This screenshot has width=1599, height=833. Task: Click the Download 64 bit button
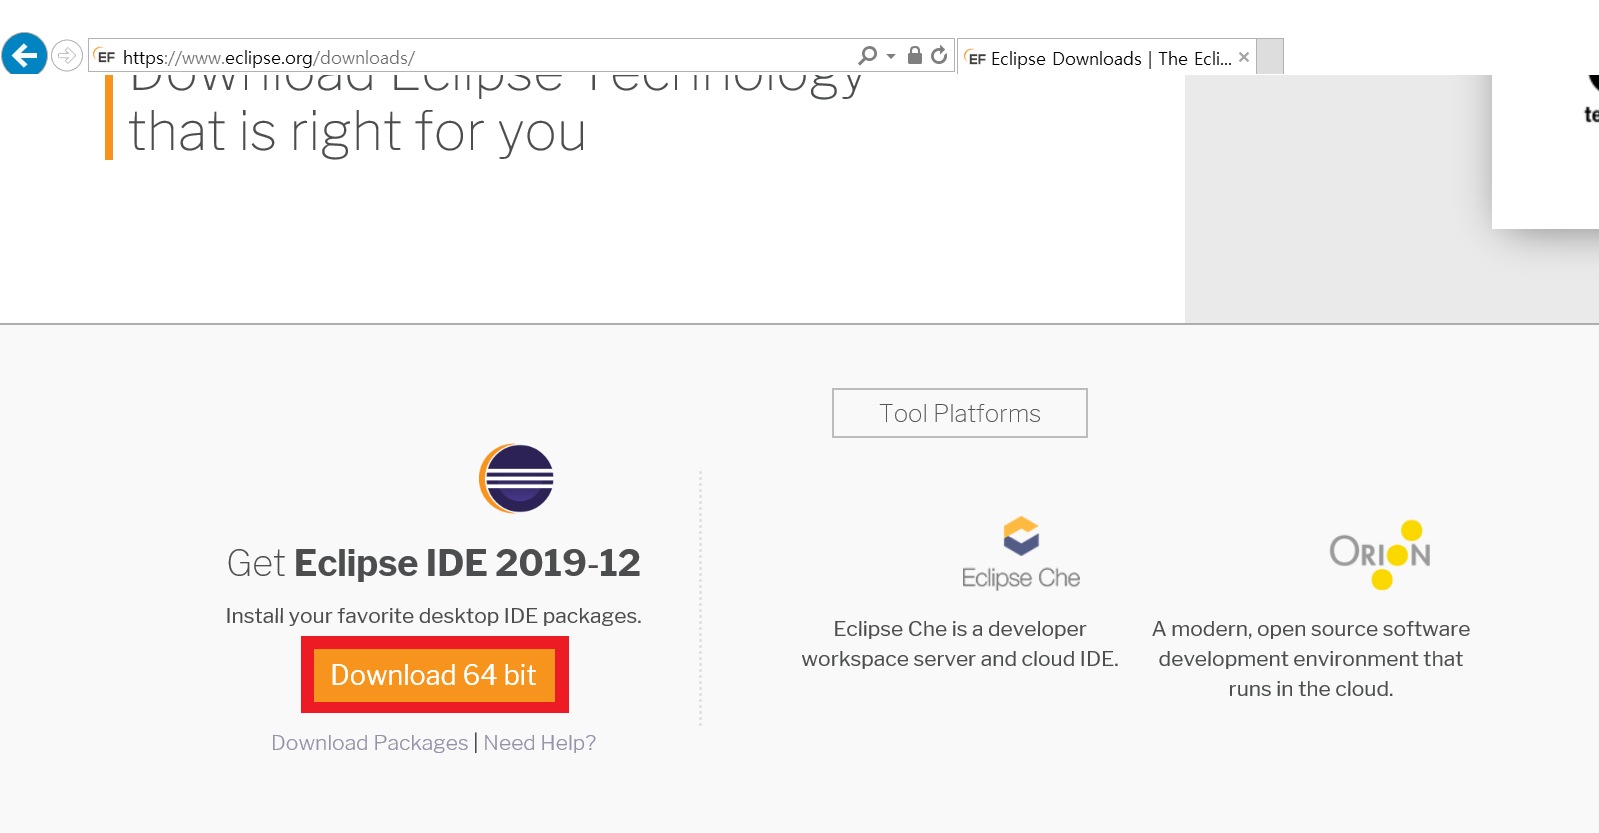434,675
